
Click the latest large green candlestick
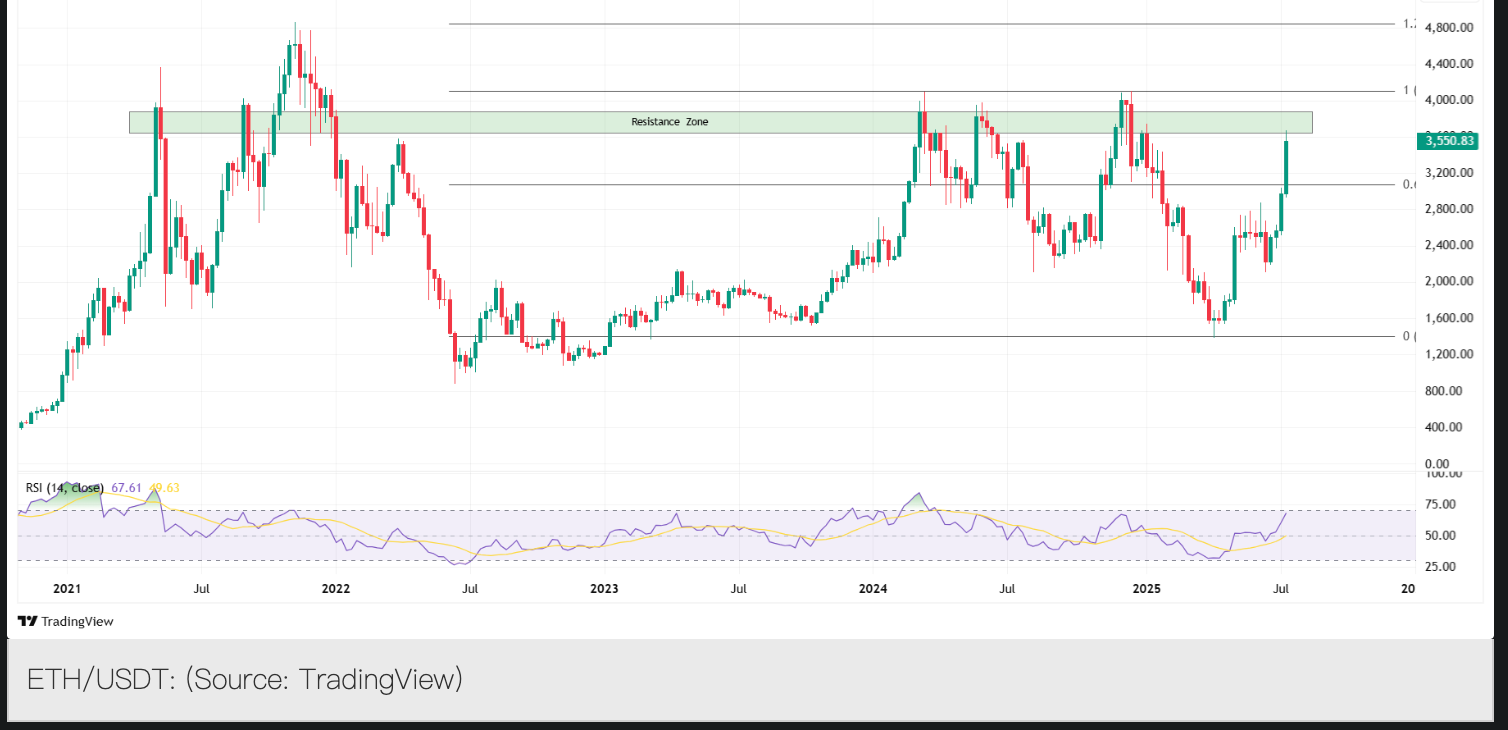1286,167
